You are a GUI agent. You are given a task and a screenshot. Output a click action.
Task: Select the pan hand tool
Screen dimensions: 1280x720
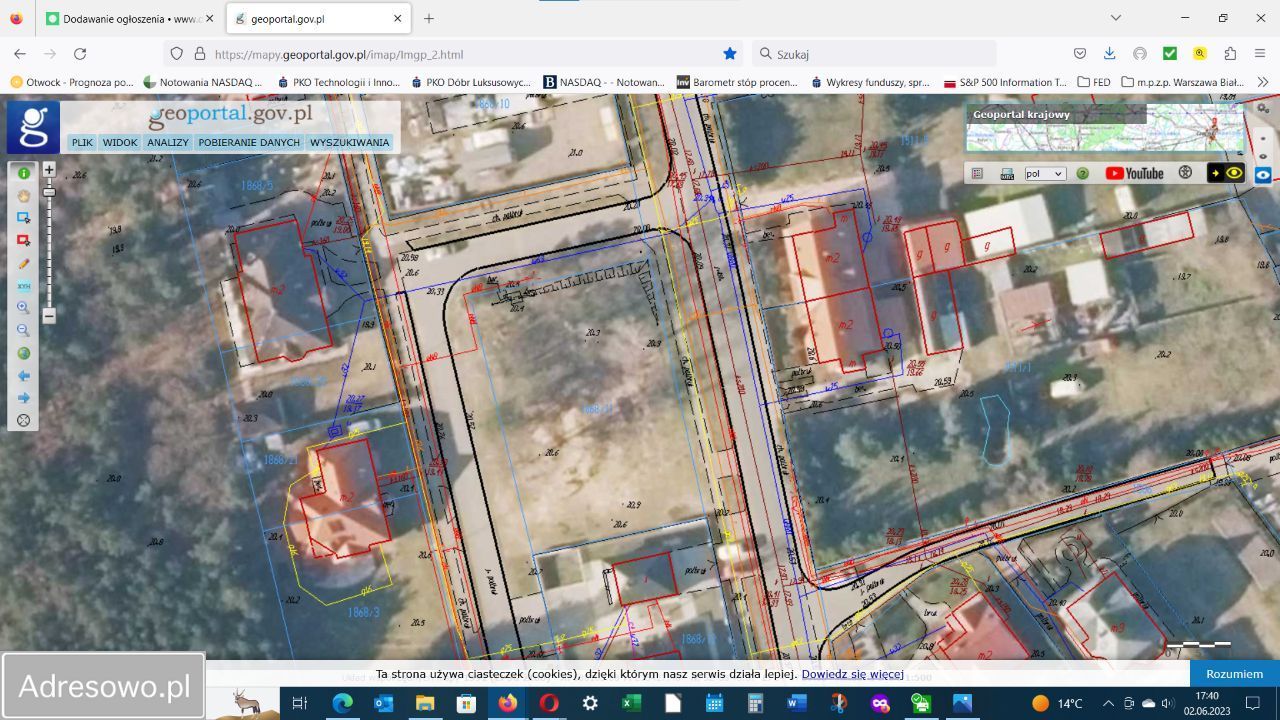click(x=23, y=196)
